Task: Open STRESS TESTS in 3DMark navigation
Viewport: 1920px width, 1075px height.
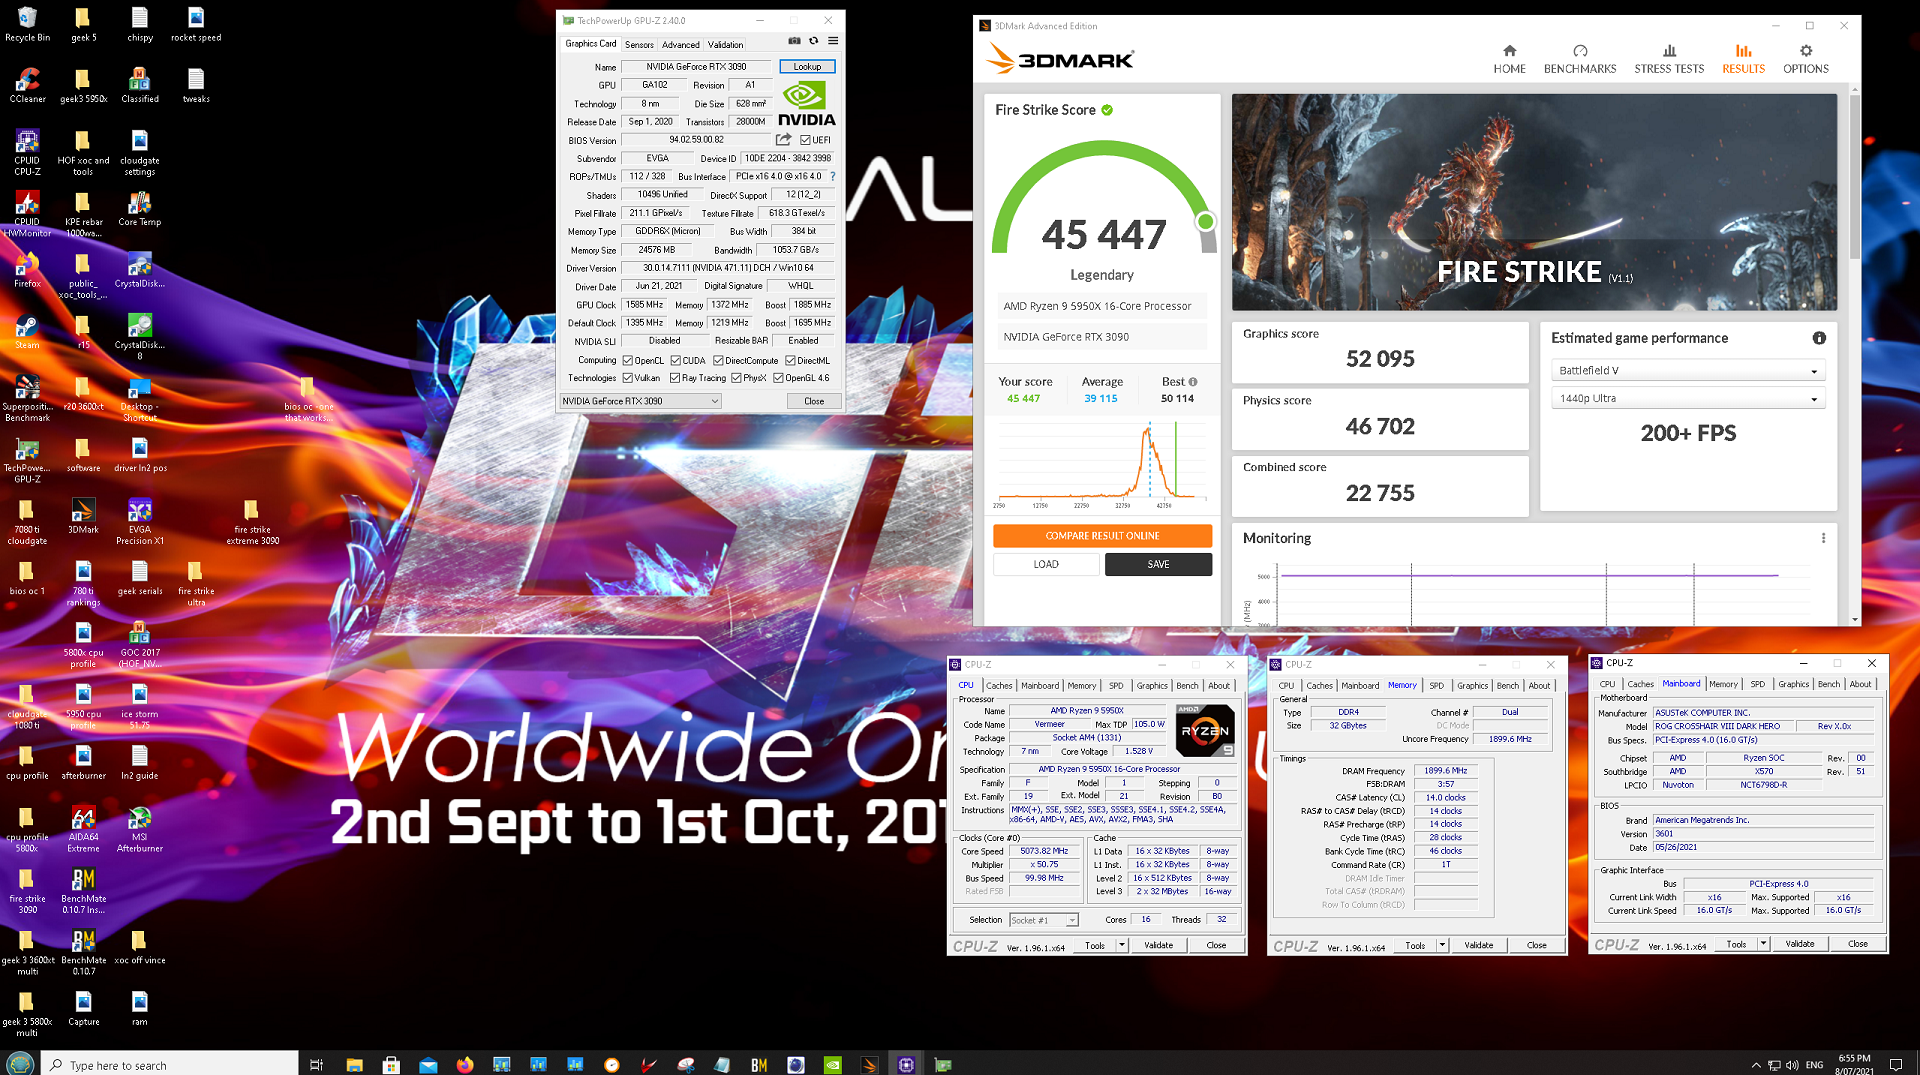Action: pos(1669,59)
